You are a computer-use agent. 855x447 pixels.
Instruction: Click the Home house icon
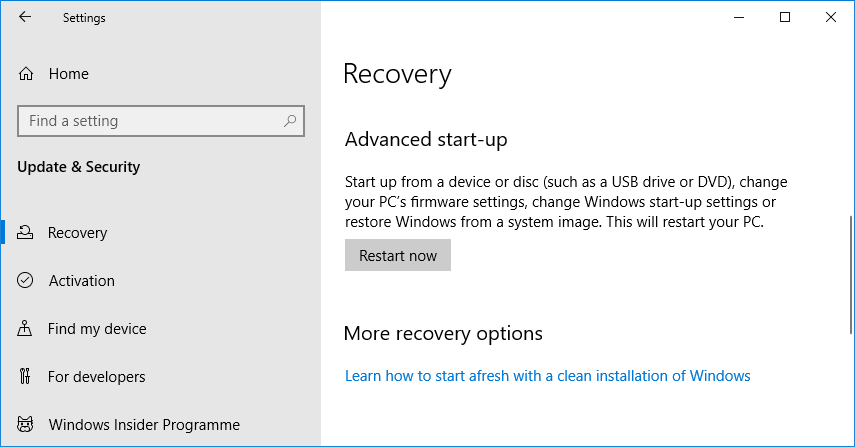point(26,74)
